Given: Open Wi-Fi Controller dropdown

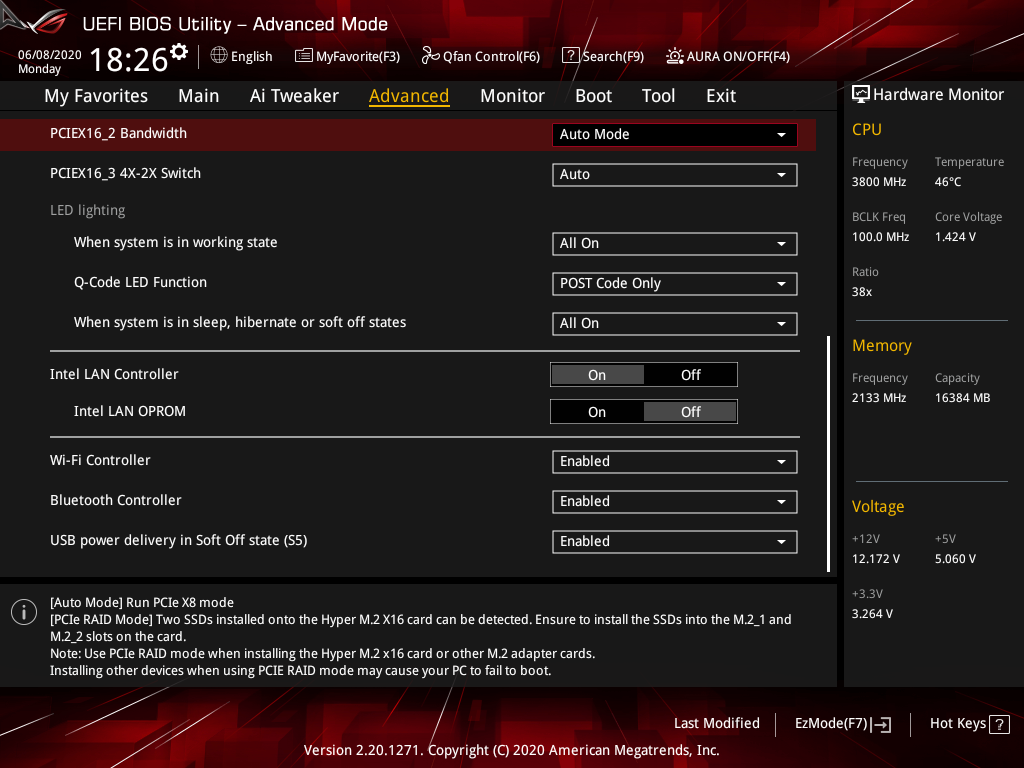Looking at the screenshot, I should 675,462.
